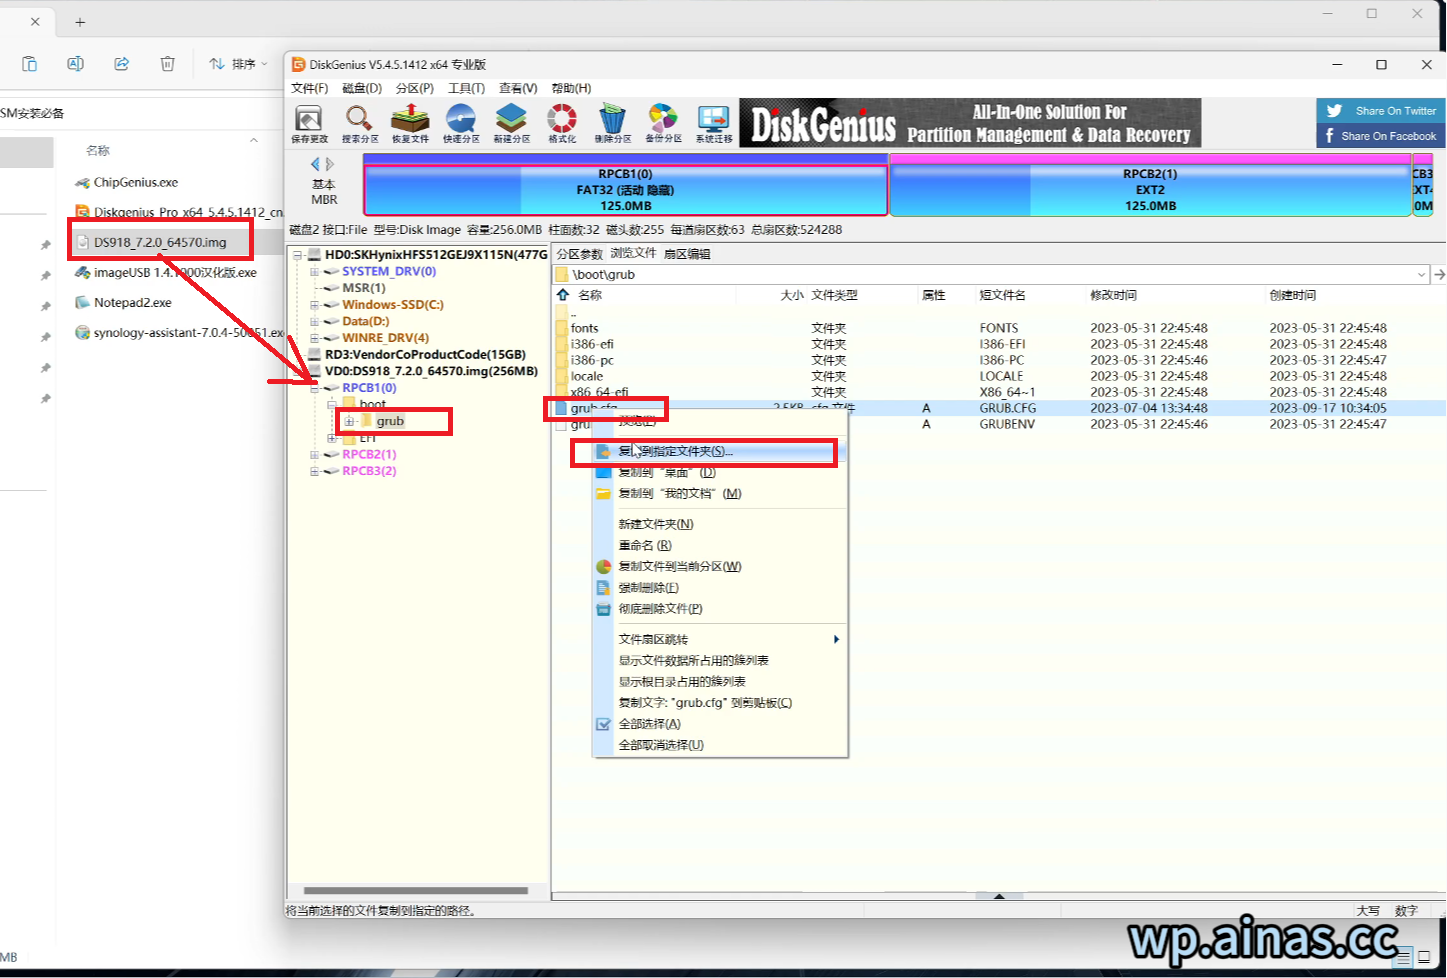Select VD0:DS918_7.2.0_64570.img disk node
1447x978 pixels.
pos(431,371)
